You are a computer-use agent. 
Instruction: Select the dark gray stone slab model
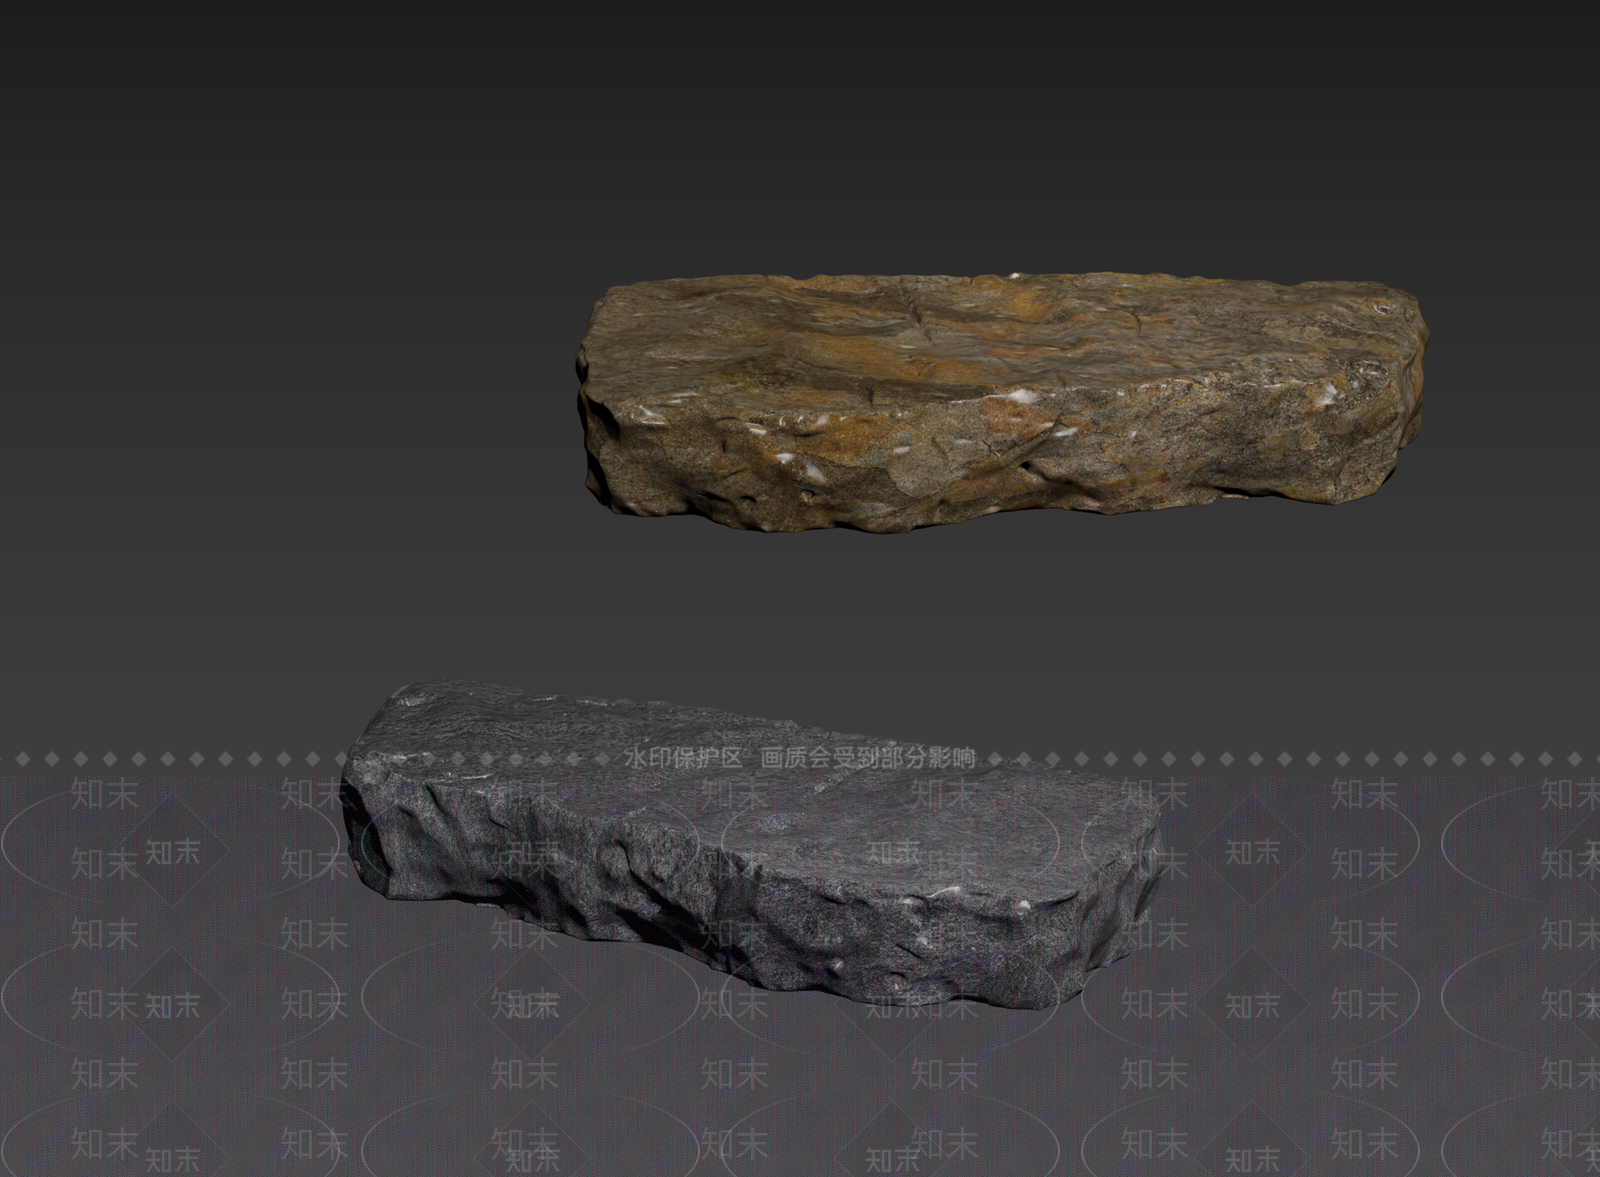[750, 845]
